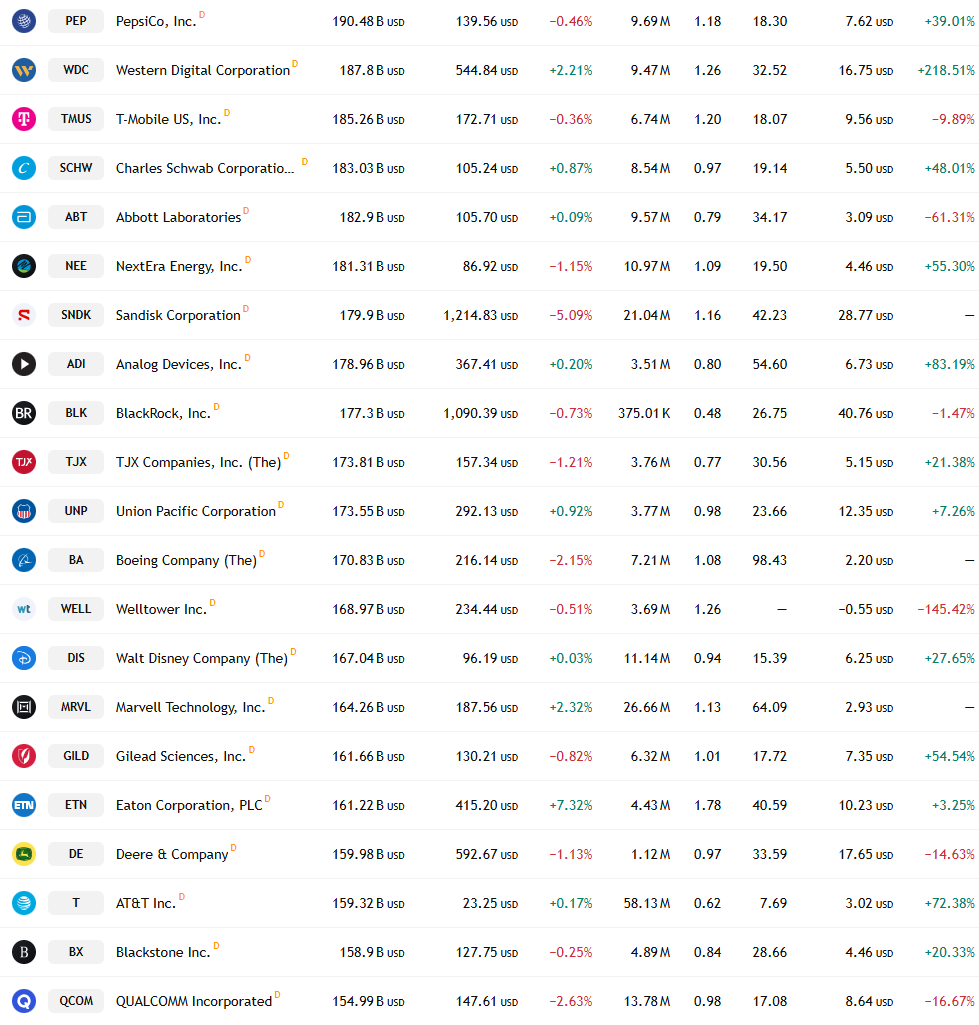Click the Sandisk logo icon
This screenshot has height=1025, width=979.
point(24,315)
